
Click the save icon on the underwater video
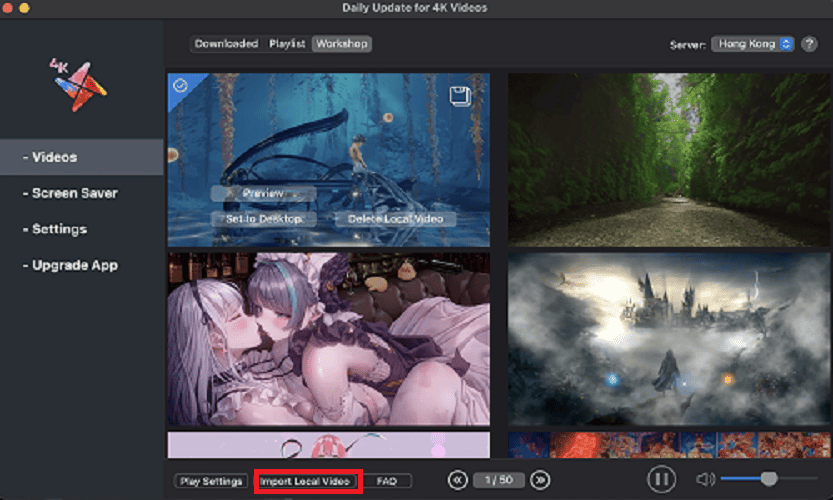460,96
